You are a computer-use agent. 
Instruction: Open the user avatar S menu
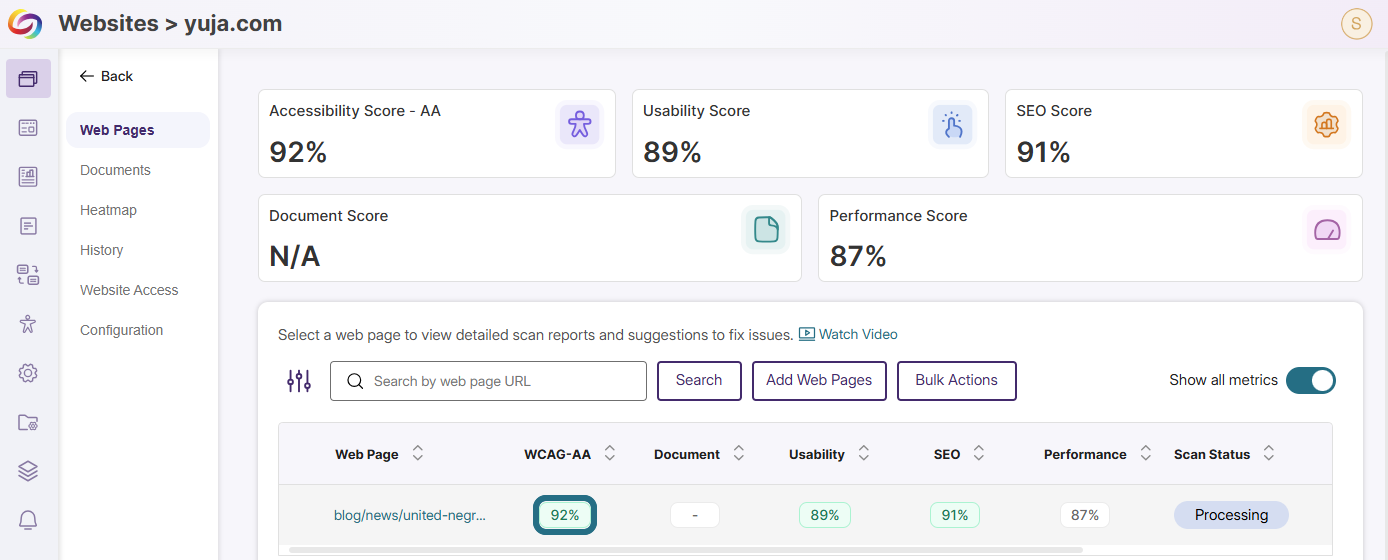point(1356,24)
